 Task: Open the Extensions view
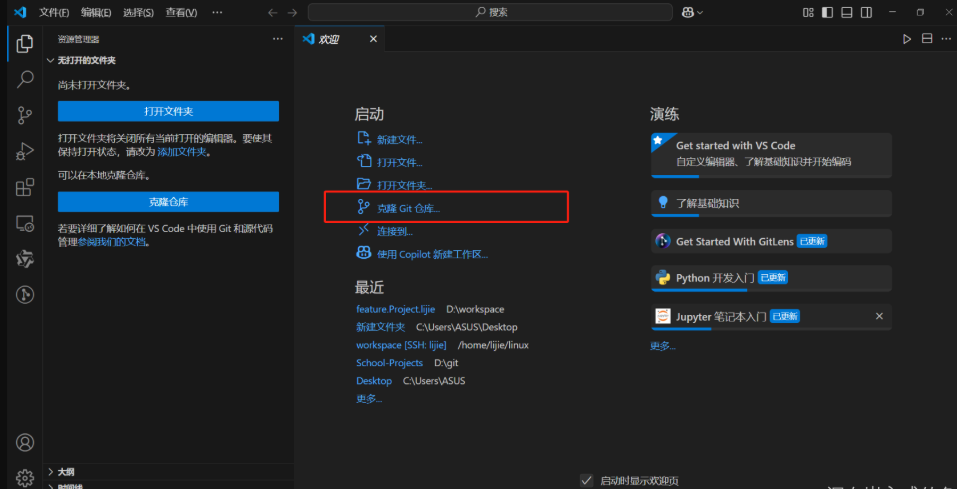click(24, 187)
